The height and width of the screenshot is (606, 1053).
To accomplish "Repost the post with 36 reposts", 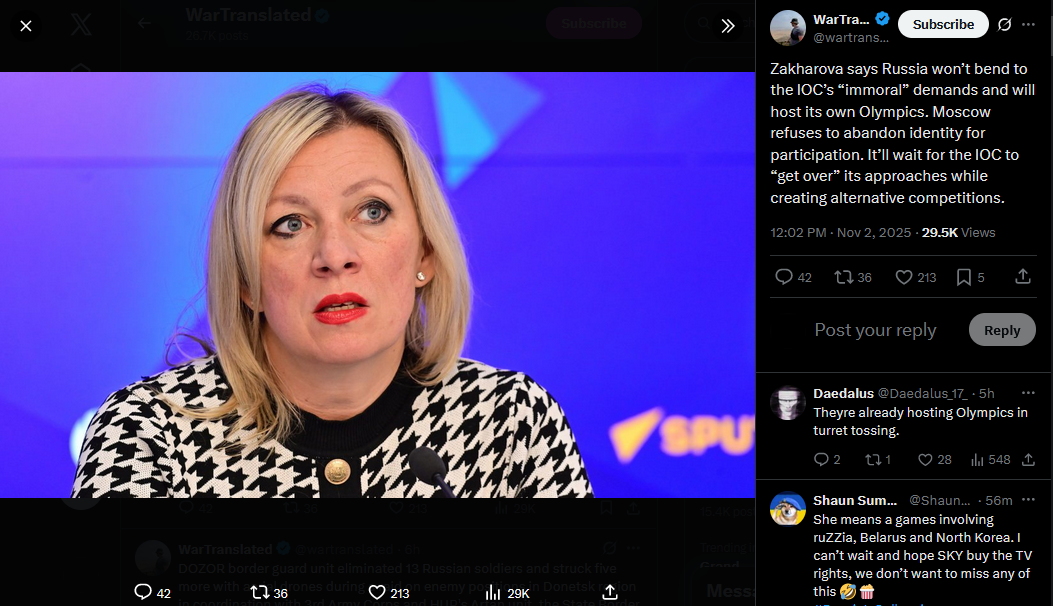I will [853, 277].
